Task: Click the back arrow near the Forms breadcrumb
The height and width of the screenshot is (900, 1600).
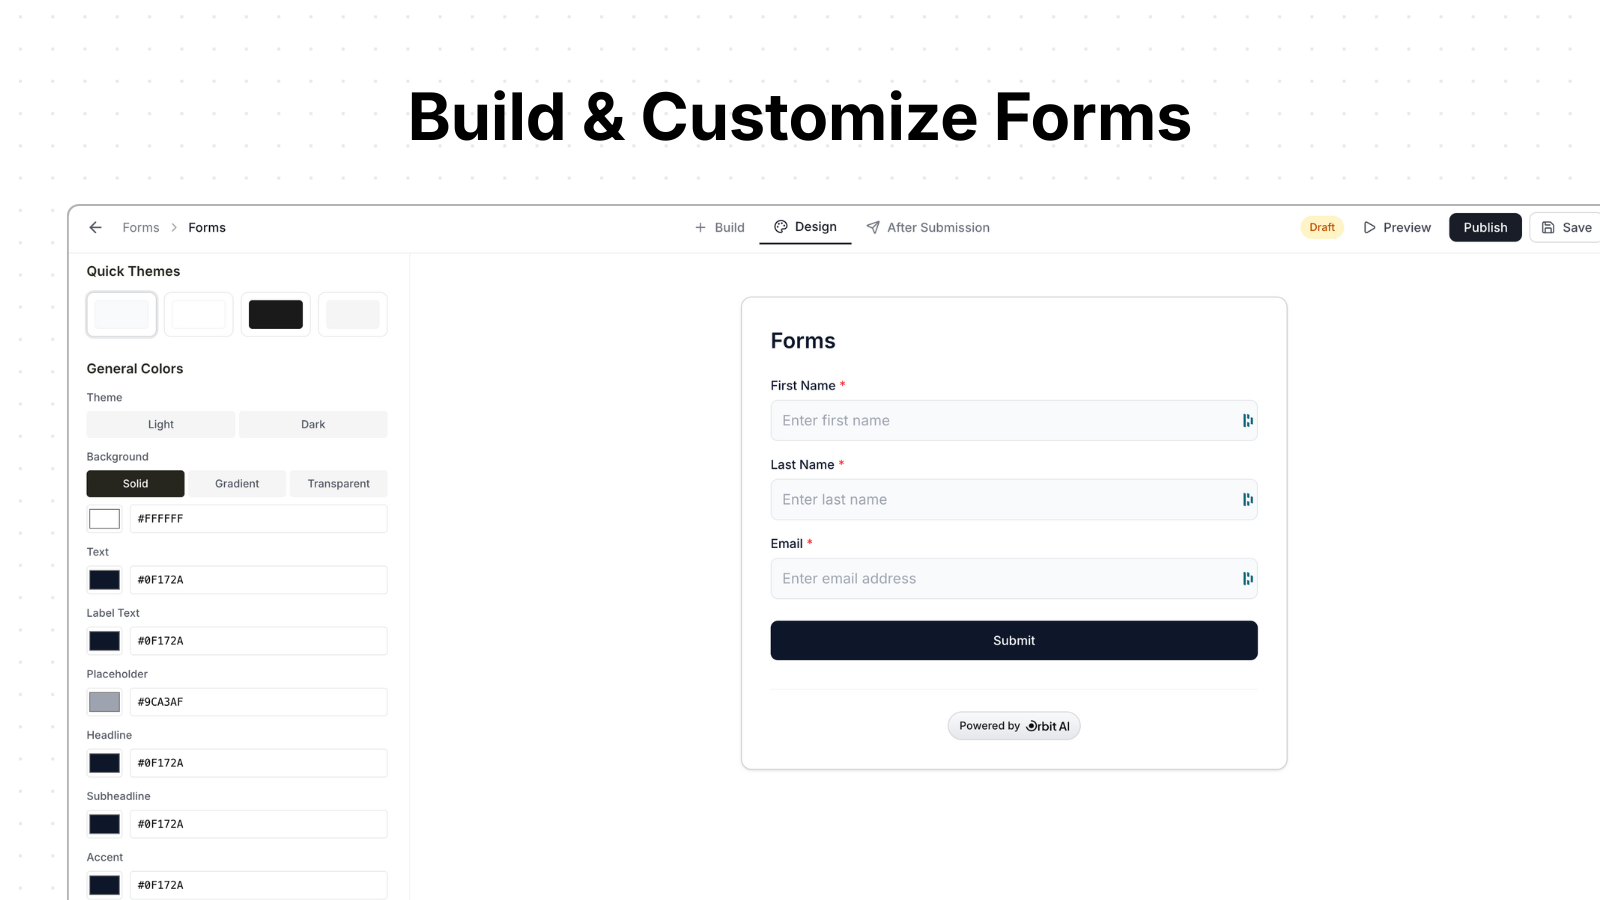Action: point(95,227)
